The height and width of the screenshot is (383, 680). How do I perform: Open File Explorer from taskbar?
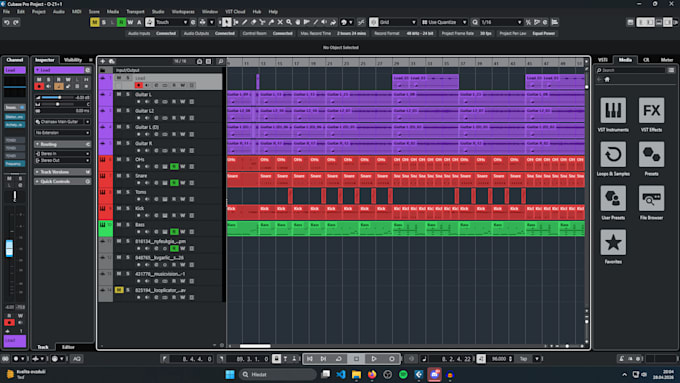[356, 374]
